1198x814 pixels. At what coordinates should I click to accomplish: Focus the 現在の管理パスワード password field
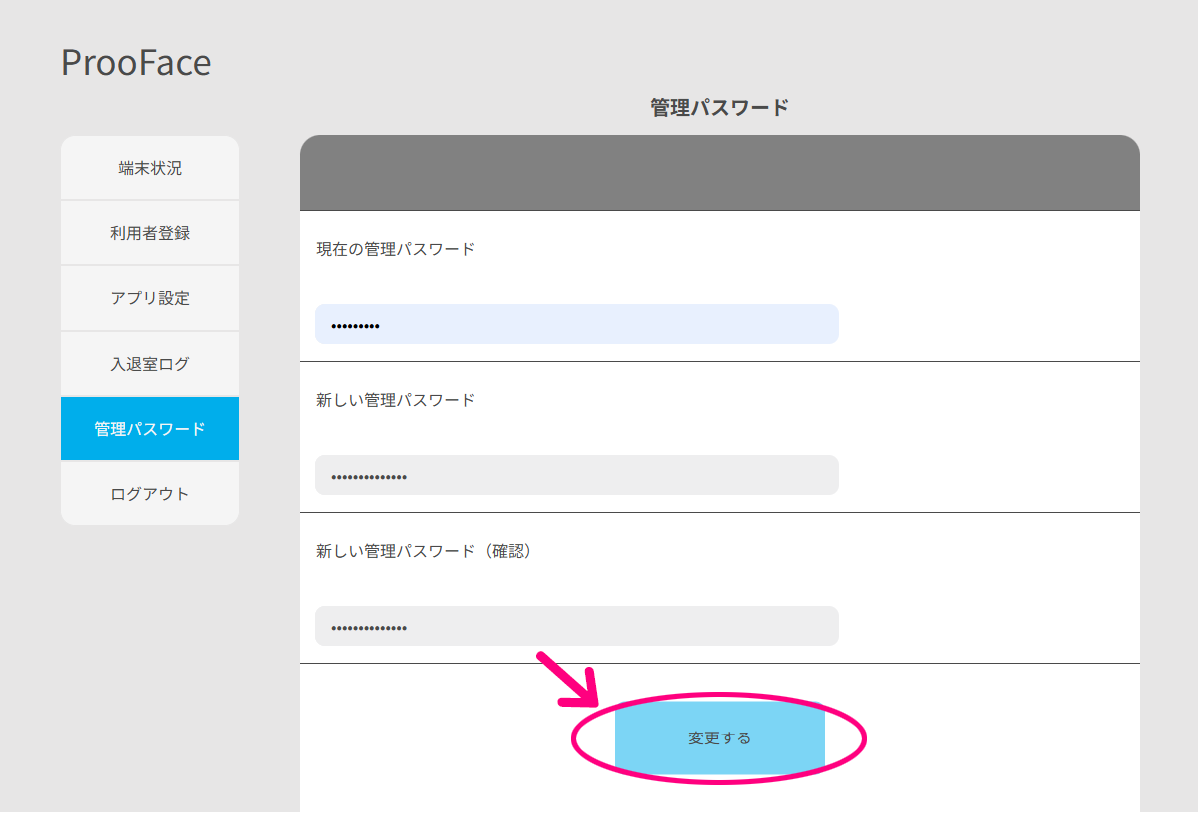(x=577, y=324)
